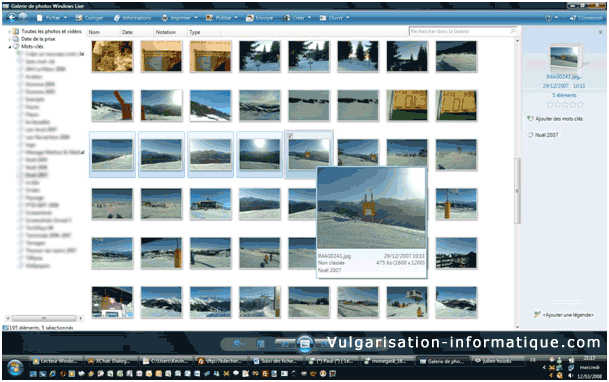Switch to Suivi des fiche taskbar button
This screenshot has height=382, width=609.
(276, 361)
